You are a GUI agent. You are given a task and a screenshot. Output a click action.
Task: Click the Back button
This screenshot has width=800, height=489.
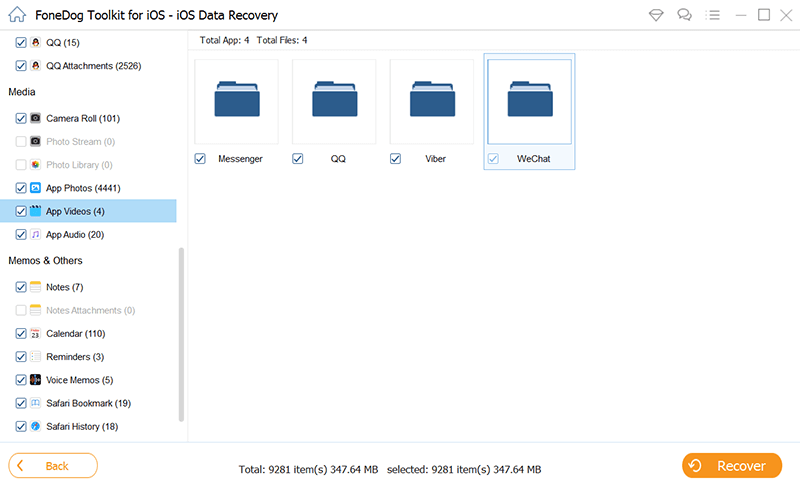point(53,466)
